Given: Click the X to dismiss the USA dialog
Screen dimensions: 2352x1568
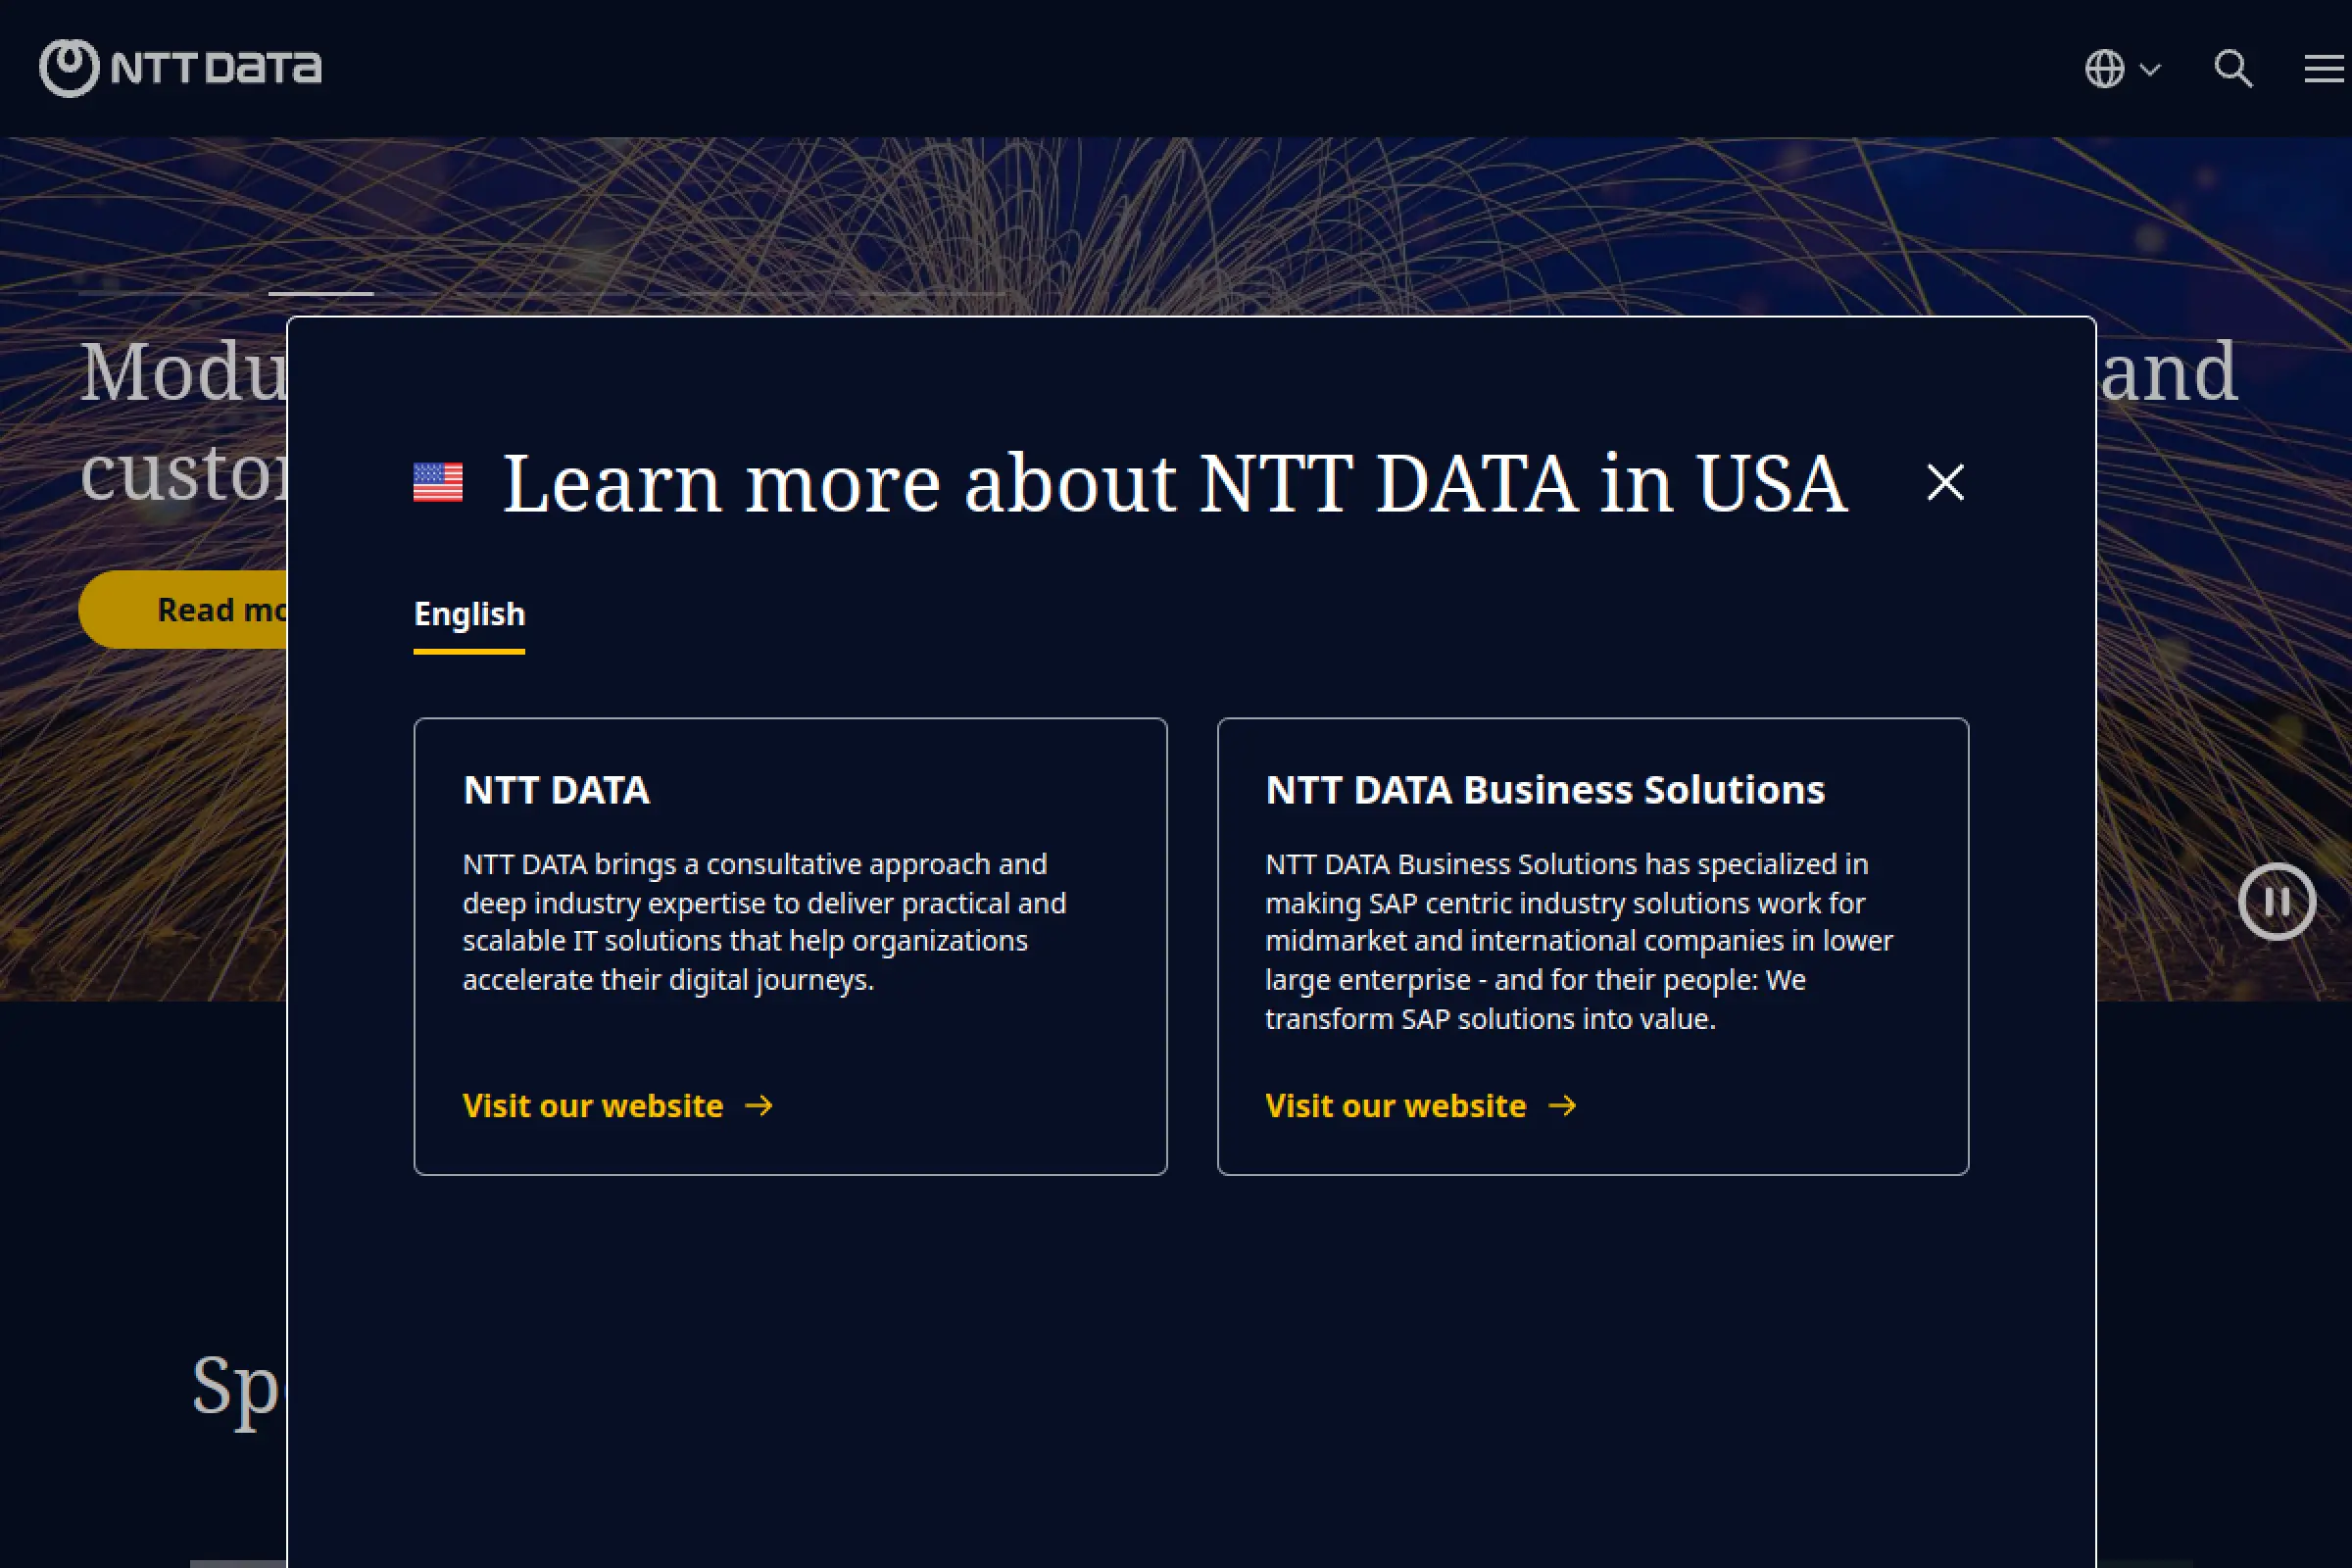Looking at the screenshot, I should [1944, 483].
